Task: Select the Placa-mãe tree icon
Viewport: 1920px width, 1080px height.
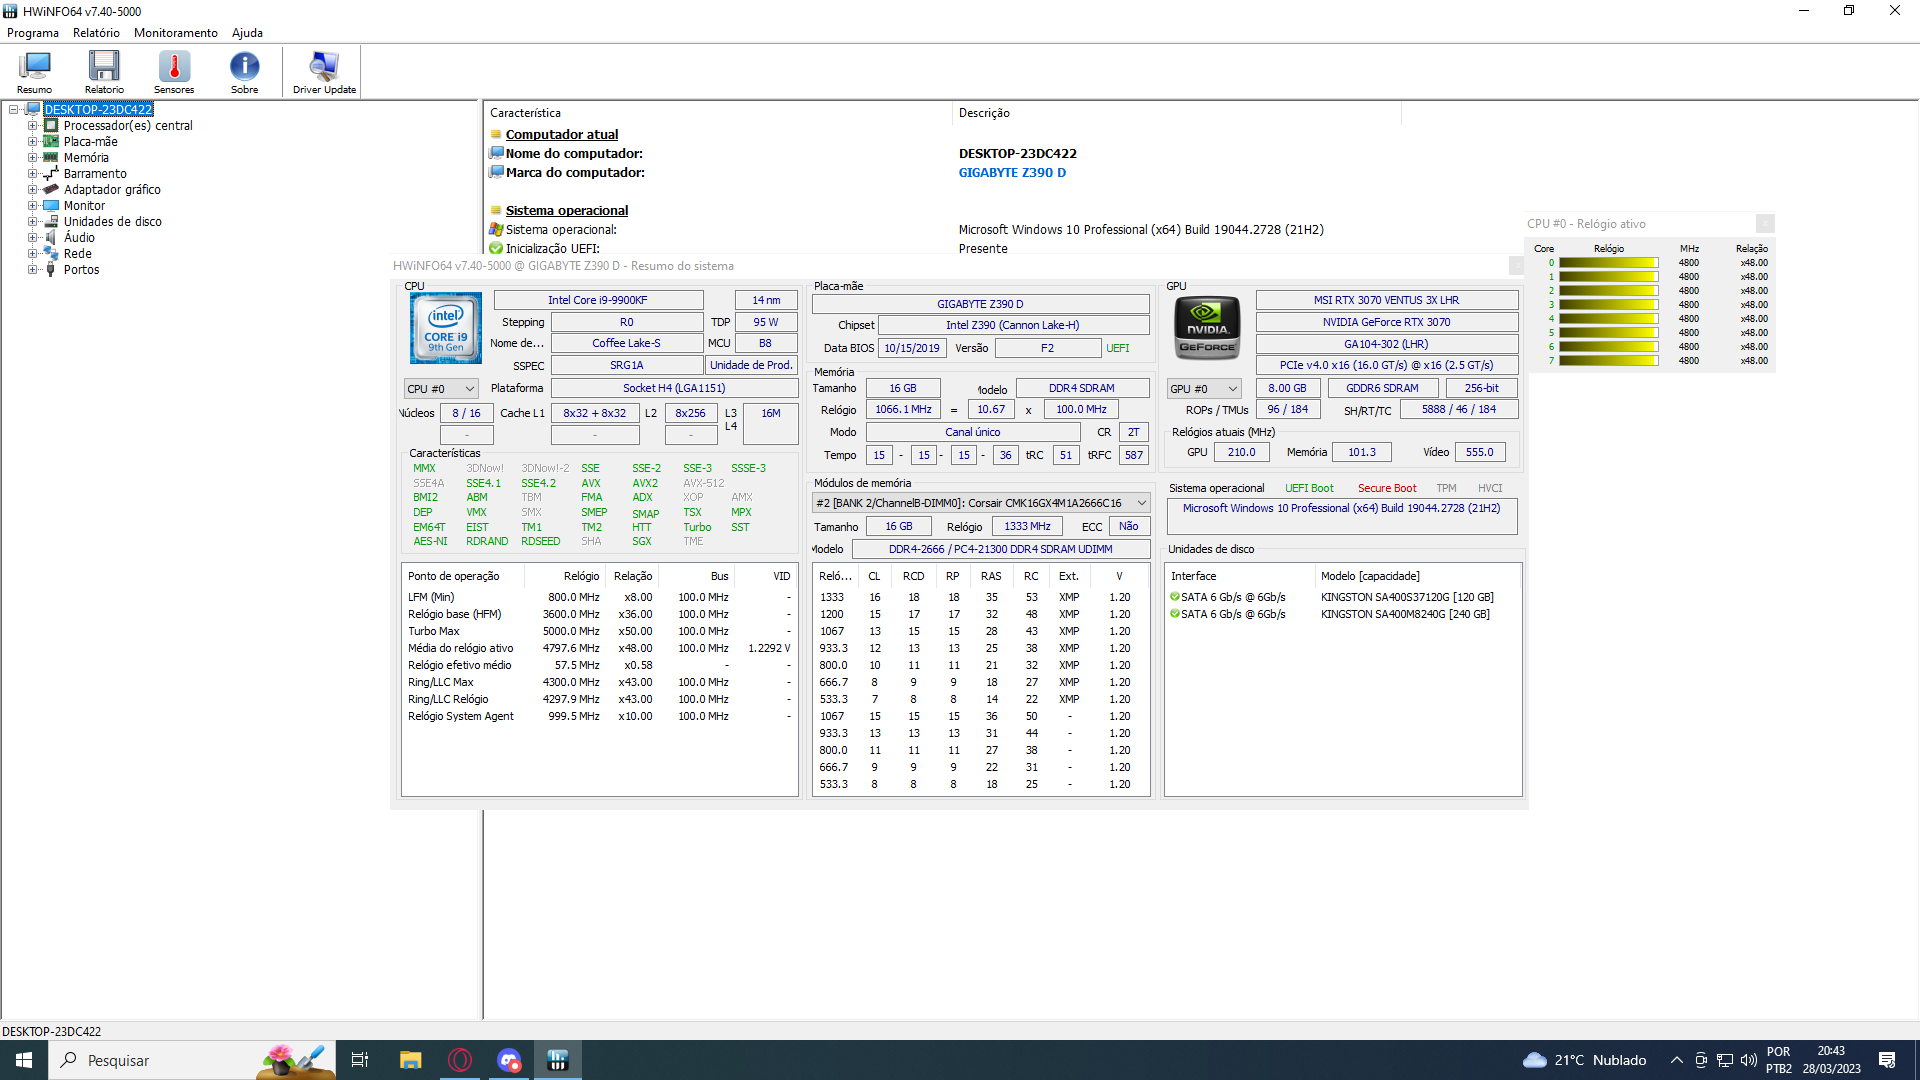Action: [x=51, y=142]
